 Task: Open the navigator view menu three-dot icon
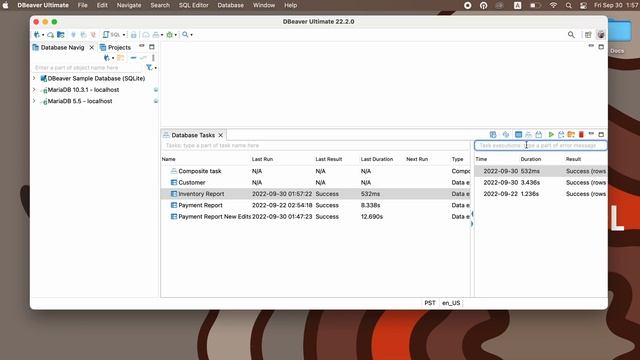153,58
